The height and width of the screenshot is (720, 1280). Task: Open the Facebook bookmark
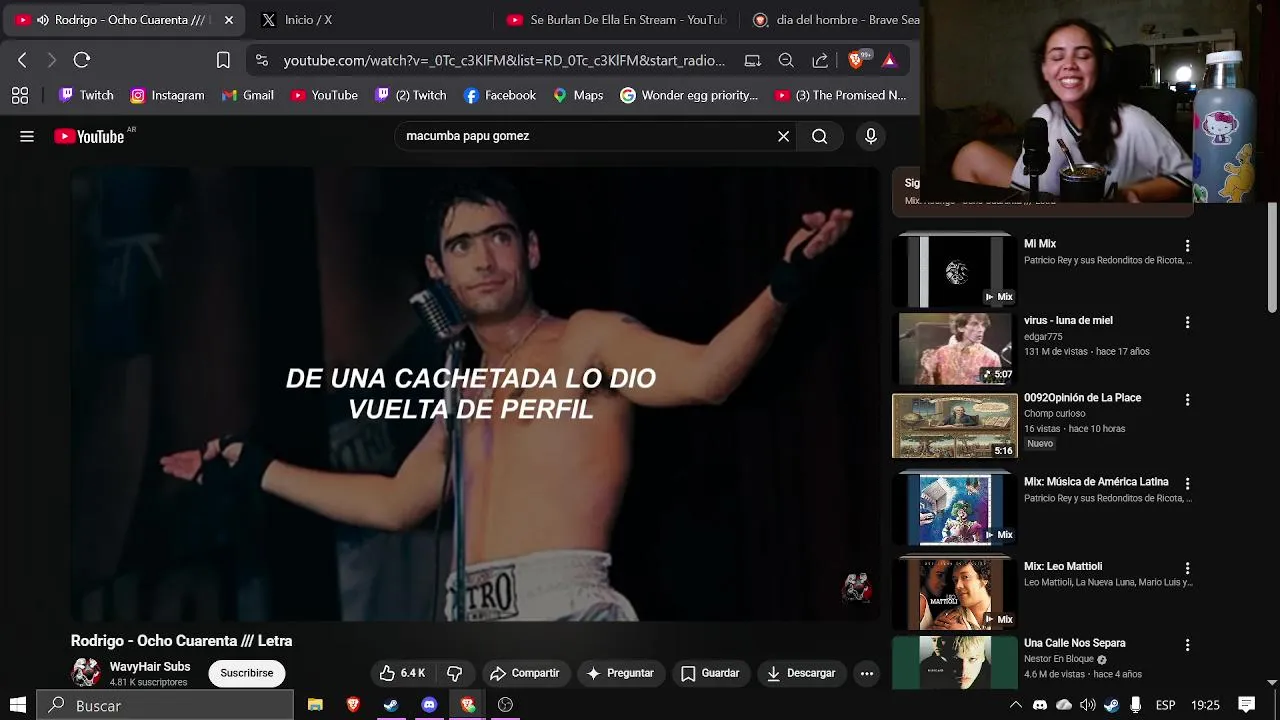coord(500,95)
